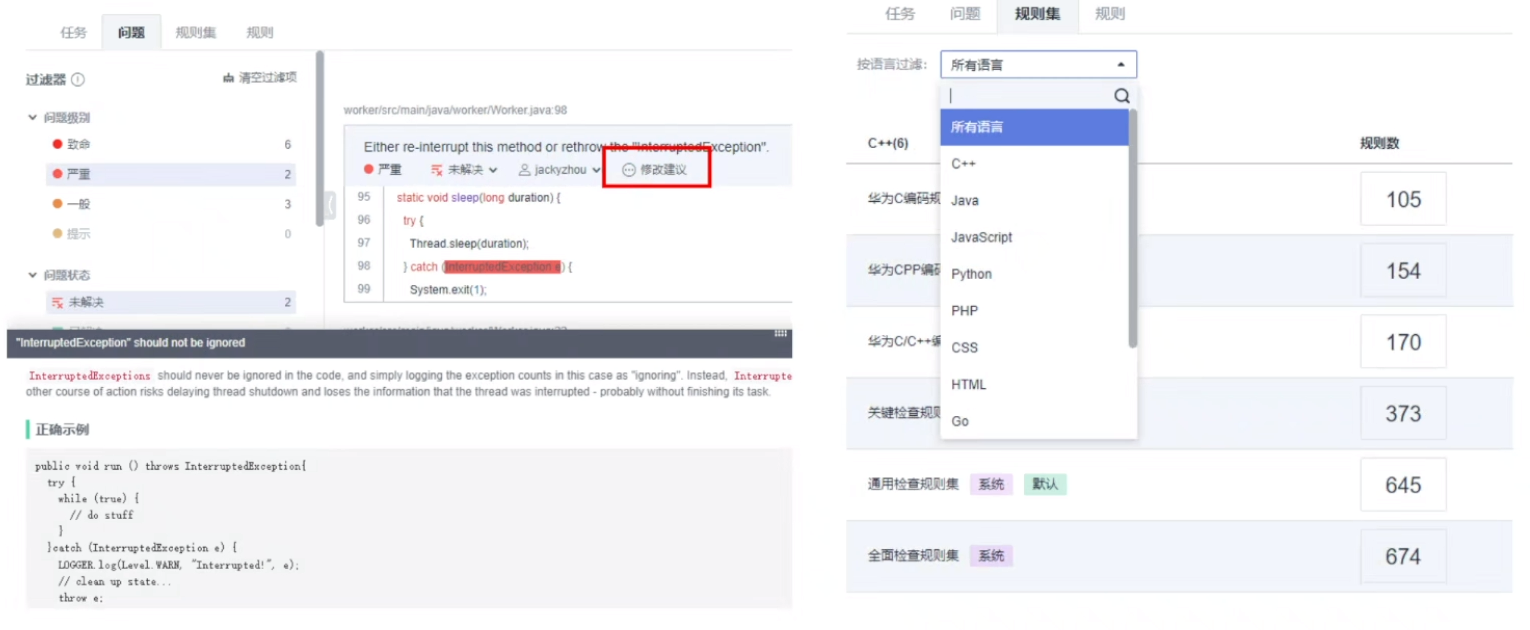This screenshot has height=630, width=1530.
Task: Click the rule count 154
Action: pos(1403,271)
